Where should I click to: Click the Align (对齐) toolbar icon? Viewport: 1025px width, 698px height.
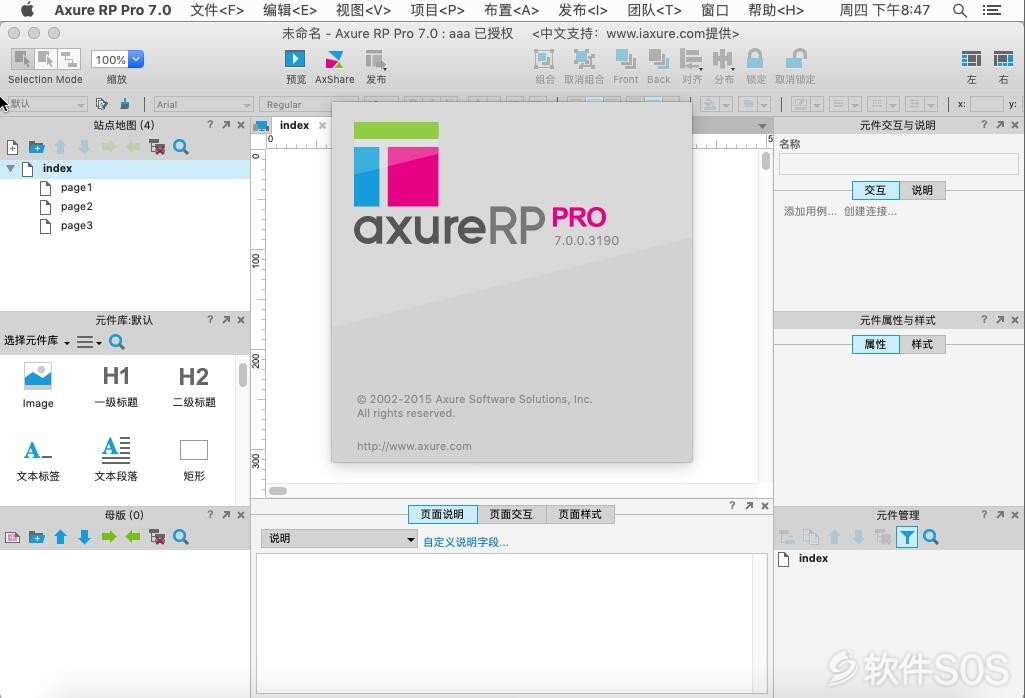click(691, 60)
